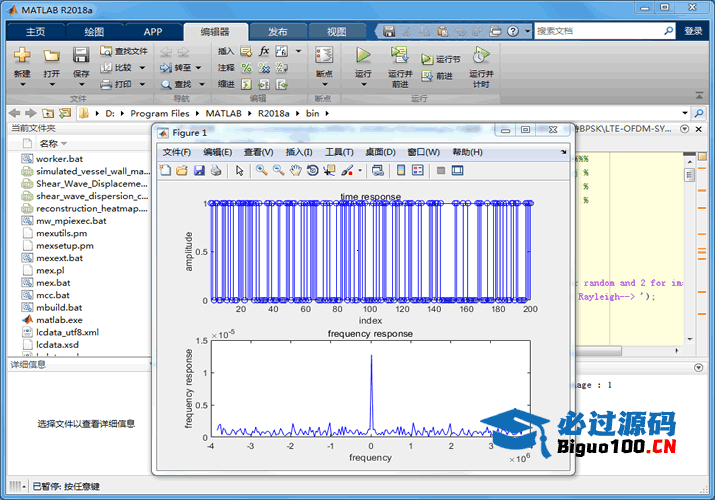Image resolution: width=715 pixels, height=500 pixels.
Task: Click the smart indent icon
Action: [x=246, y=84]
